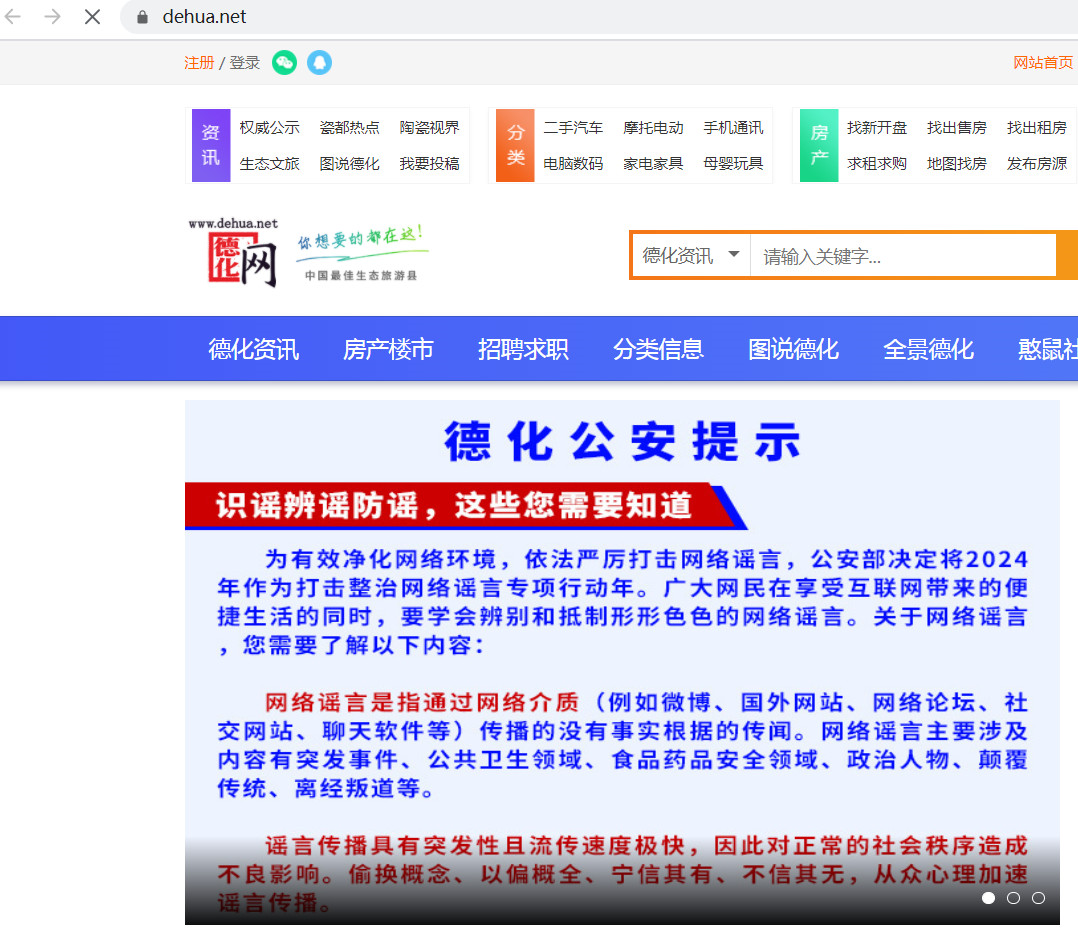
Task: Switch to the second carousel dot
Action: (1013, 898)
